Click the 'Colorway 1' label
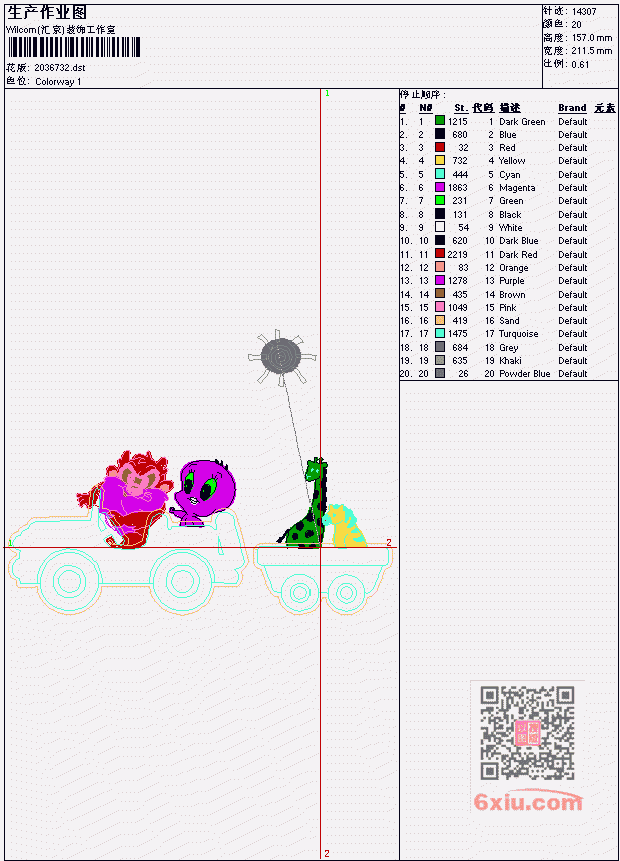620x861 pixels. tap(58, 82)
